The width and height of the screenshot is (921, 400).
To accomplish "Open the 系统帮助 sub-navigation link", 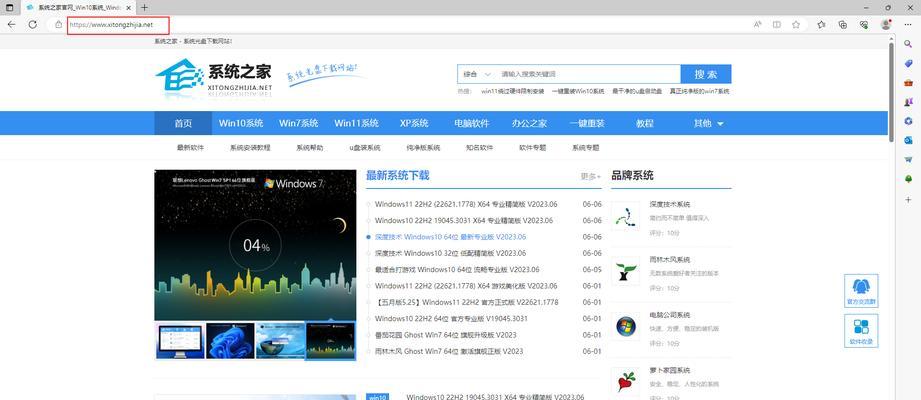I will (310, 148).
